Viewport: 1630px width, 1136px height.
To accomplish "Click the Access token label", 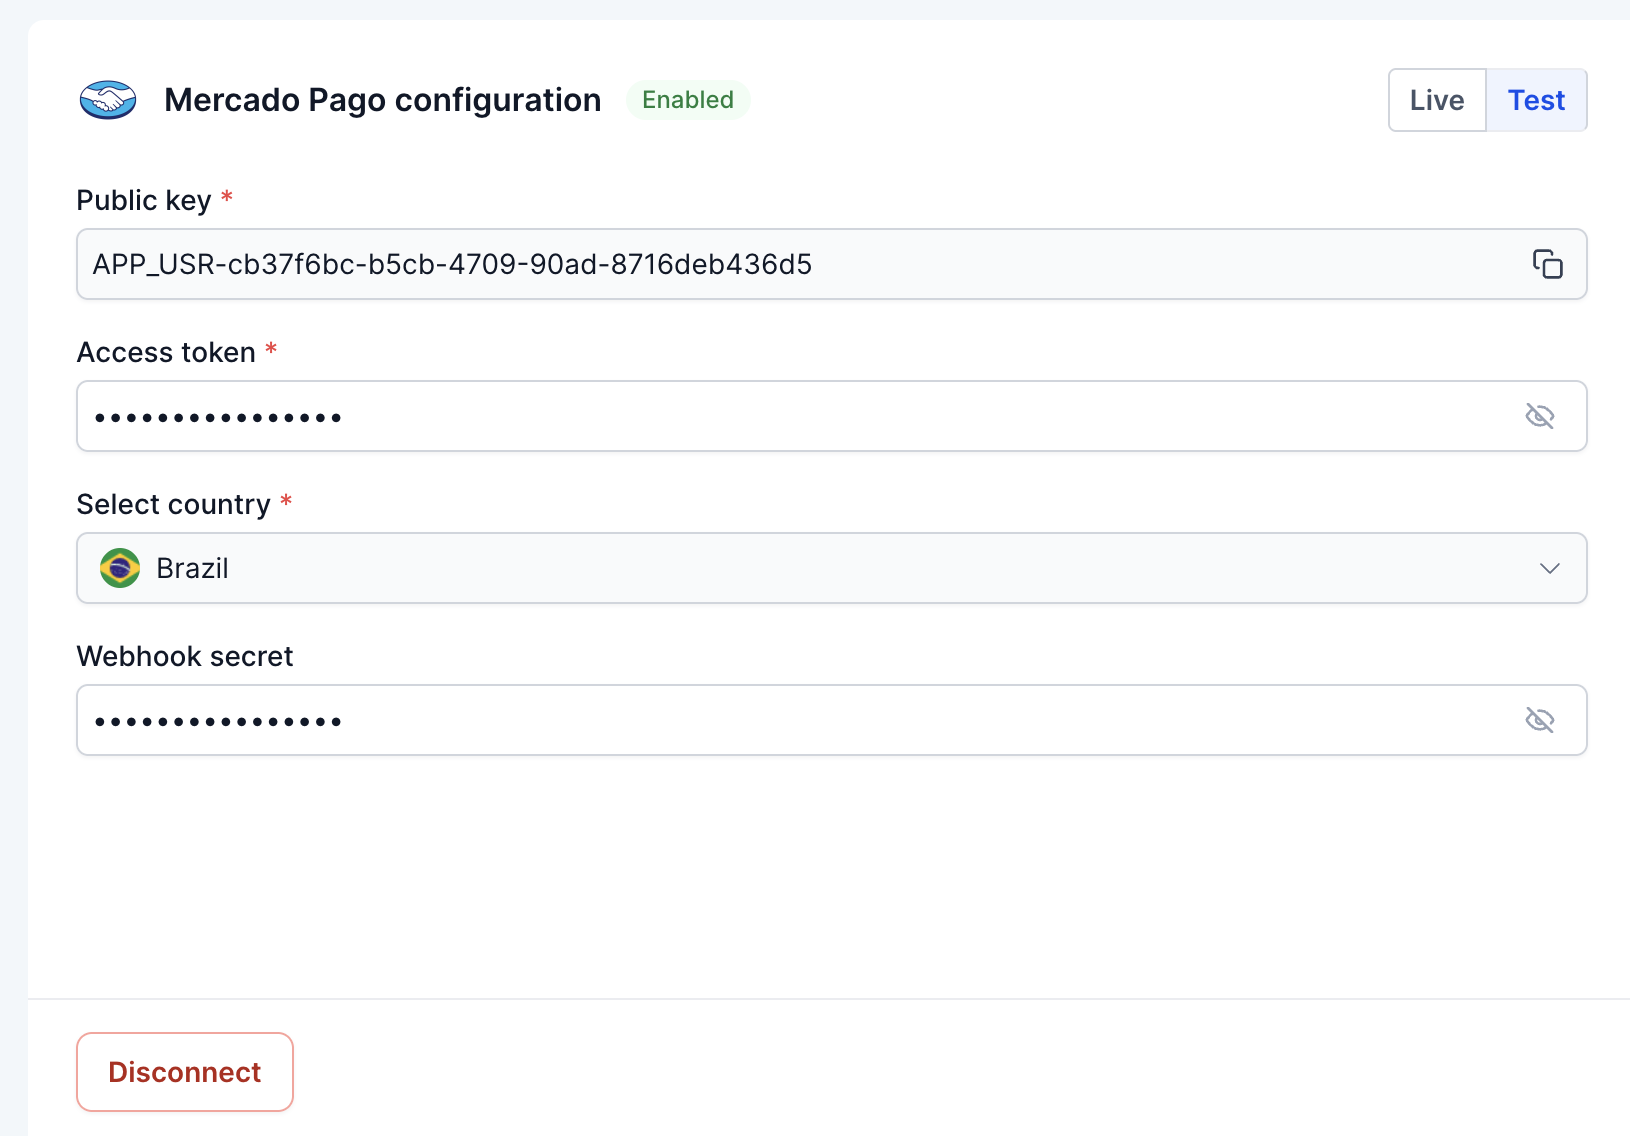I will [x=166, y=352].
